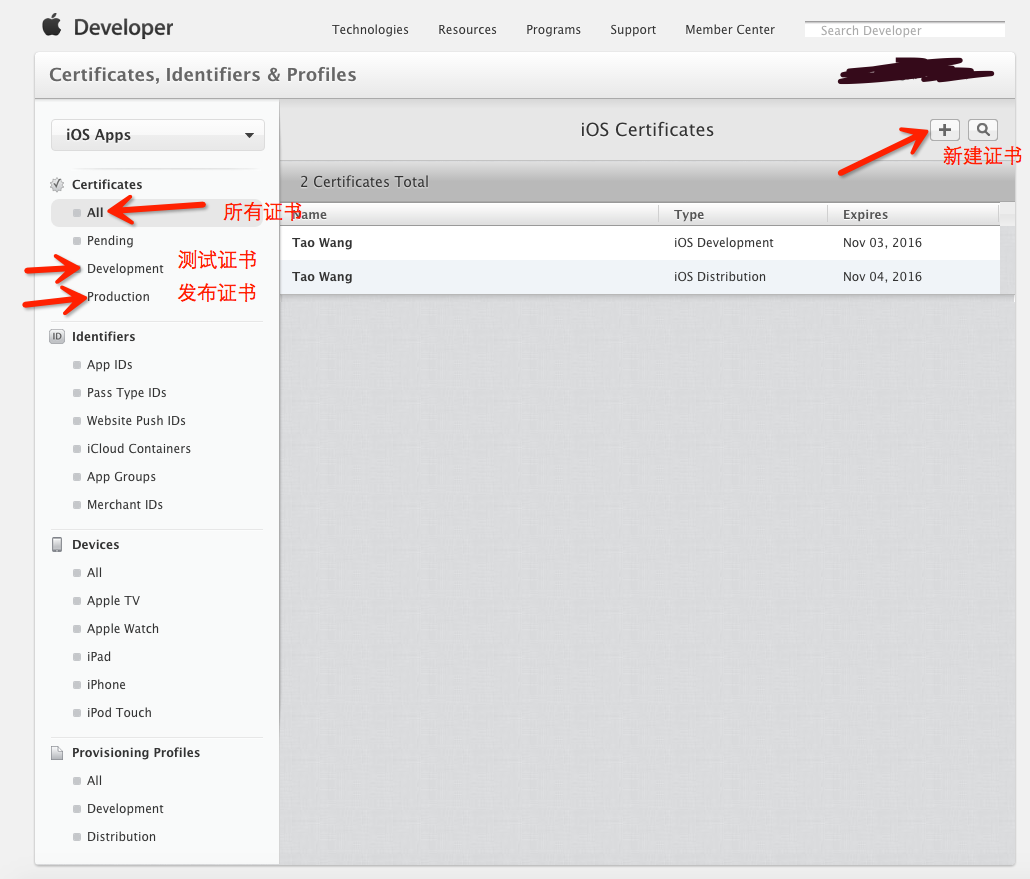Sort by the Type column header
Screen dimensions: 1030x879
coord(743,214)
